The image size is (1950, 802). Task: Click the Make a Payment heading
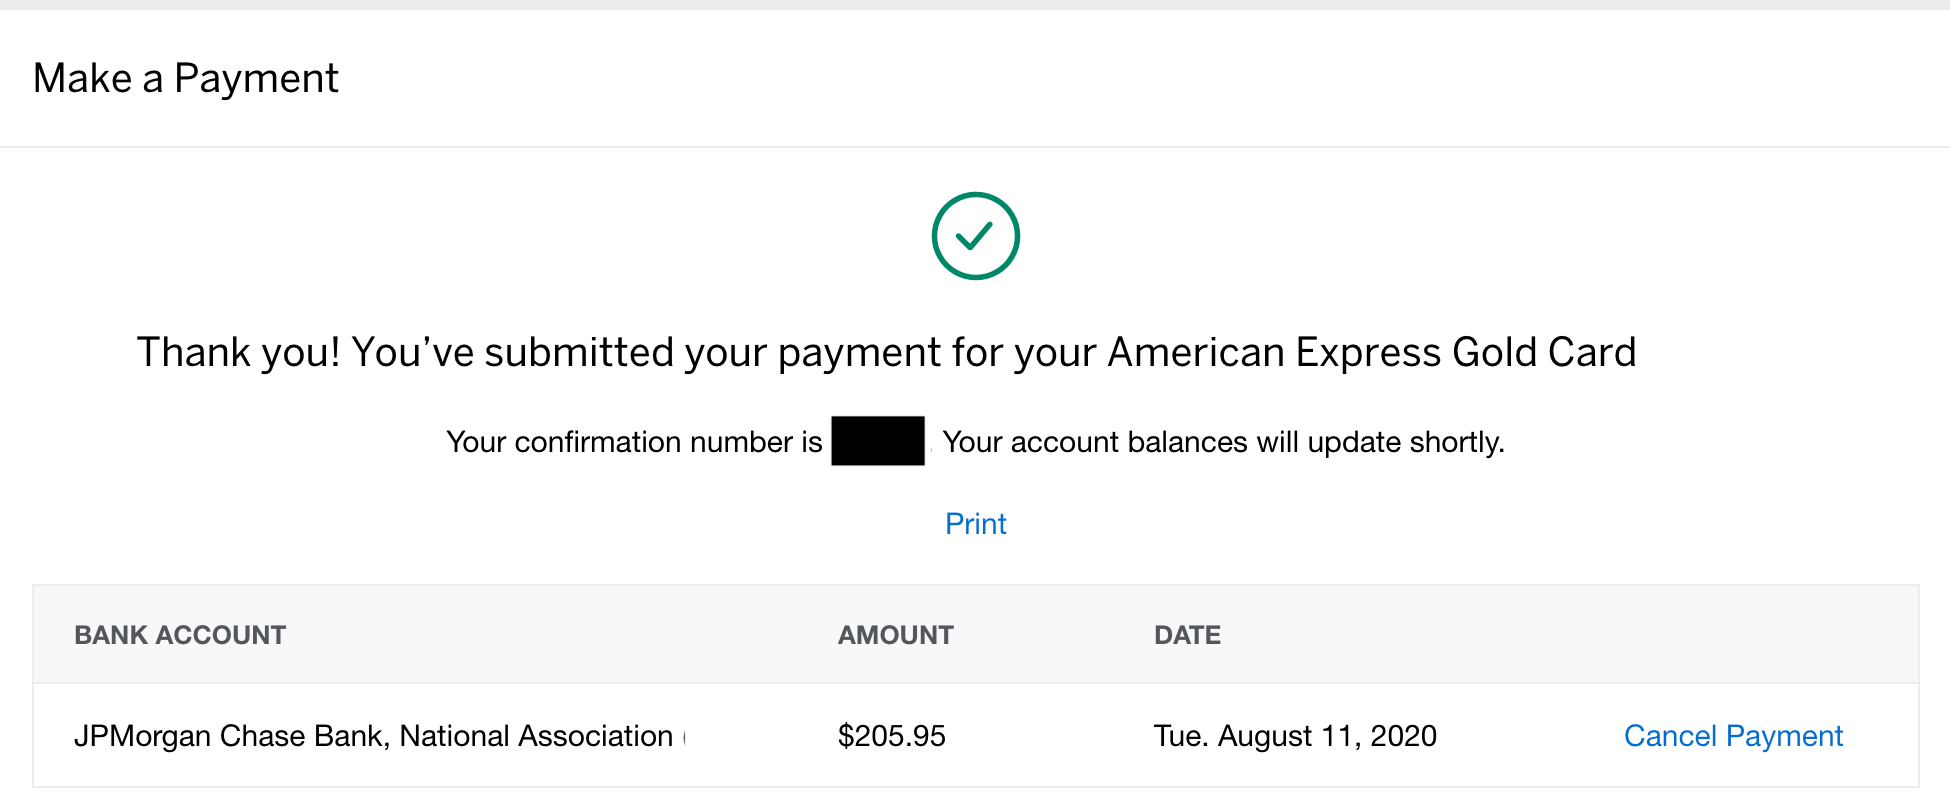pos(186,78)
